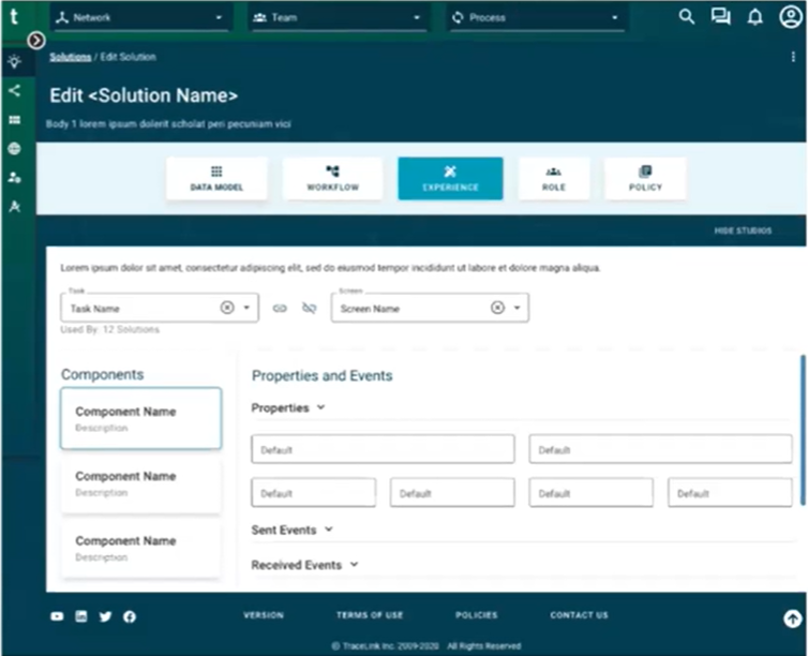Screen dimensions: 808x656
Task: Click the first small Default field in second row
Action: pyautogui.click(x=313, y=493)
